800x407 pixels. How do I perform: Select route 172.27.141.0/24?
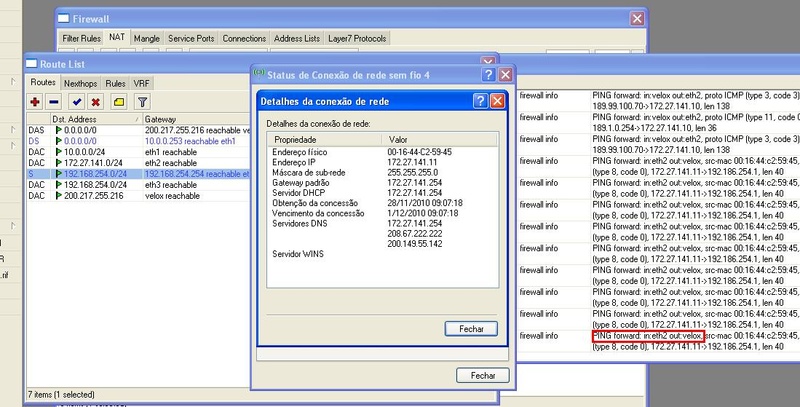138,163
